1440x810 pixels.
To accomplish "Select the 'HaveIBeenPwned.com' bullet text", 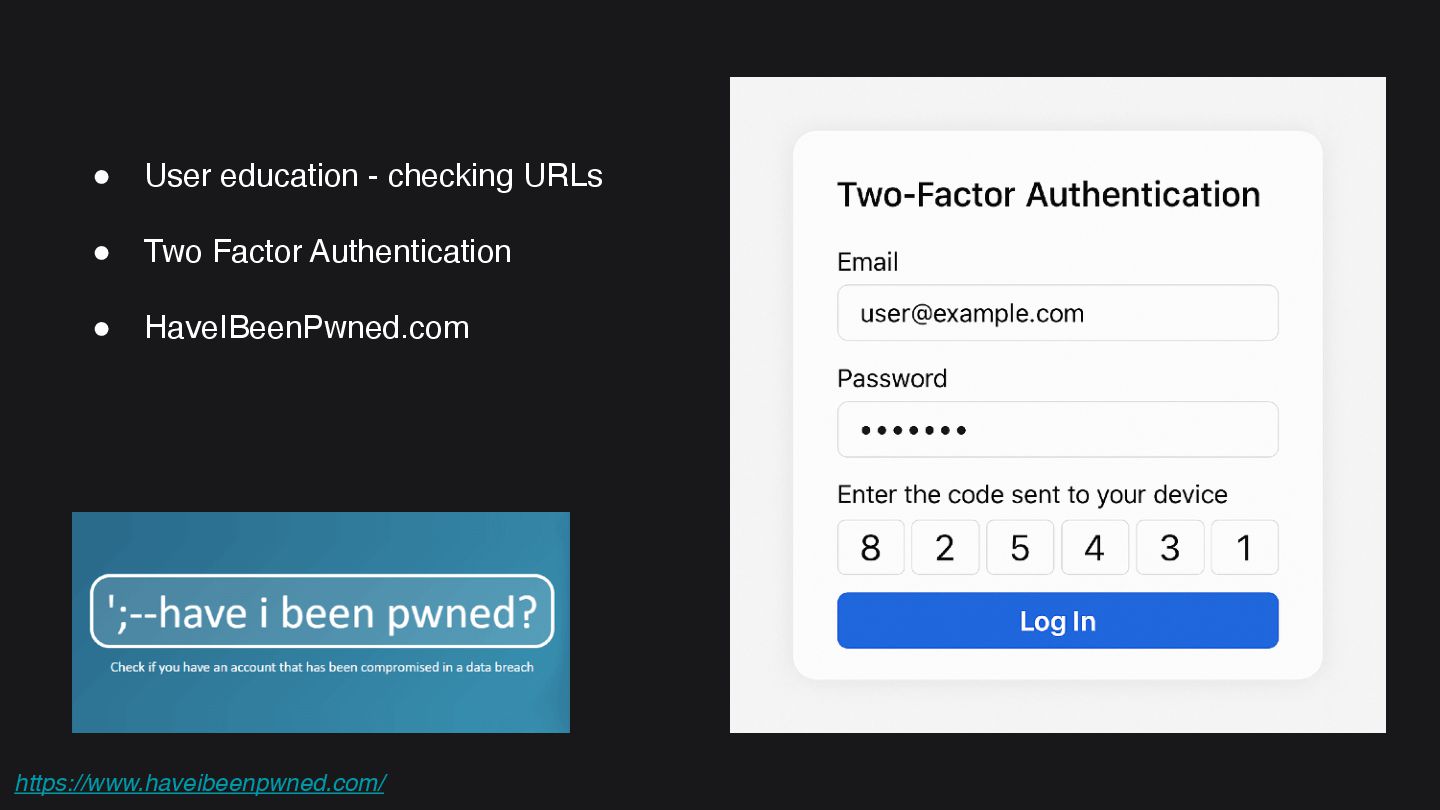I will (x=306, y=327).
